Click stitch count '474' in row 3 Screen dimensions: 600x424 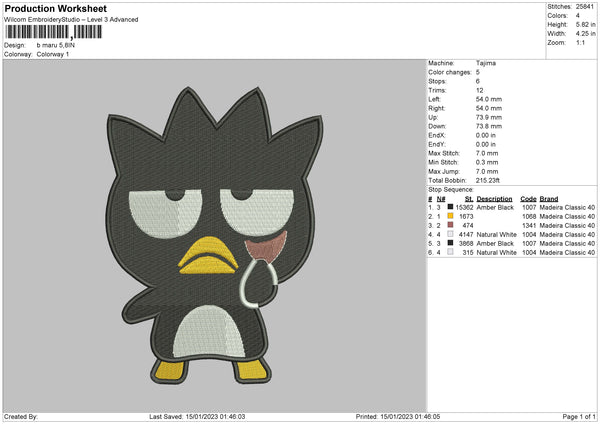(x=468, y=225)
